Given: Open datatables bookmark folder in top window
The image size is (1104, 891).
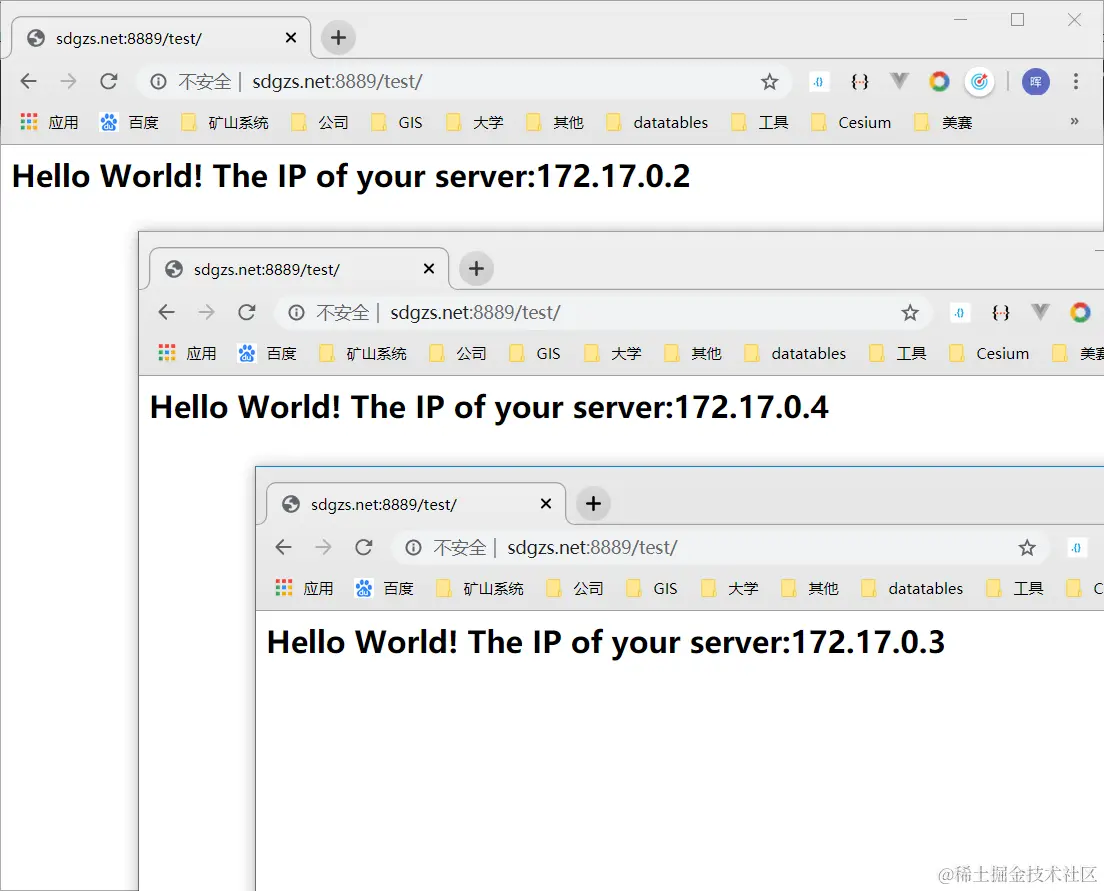Looking at the screenshot, I should click(657, 123).
